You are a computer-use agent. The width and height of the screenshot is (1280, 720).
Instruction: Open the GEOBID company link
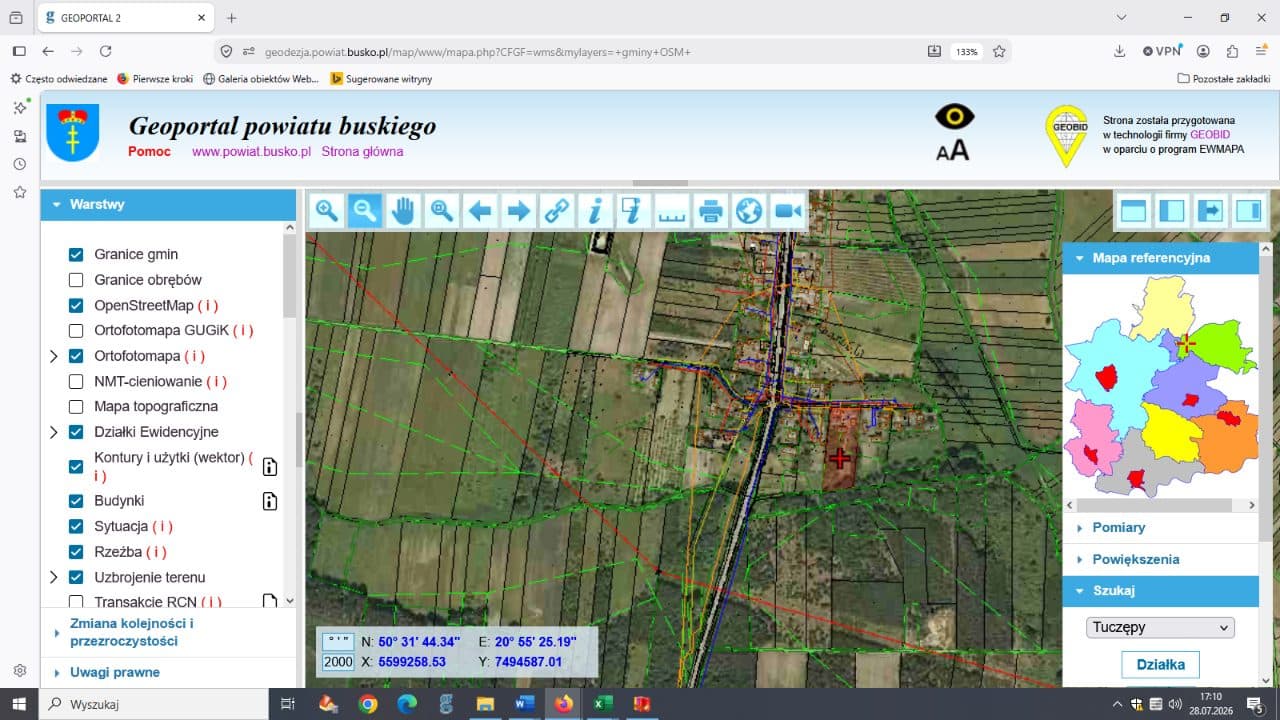pyautogui.click(x=1208, y=134)
